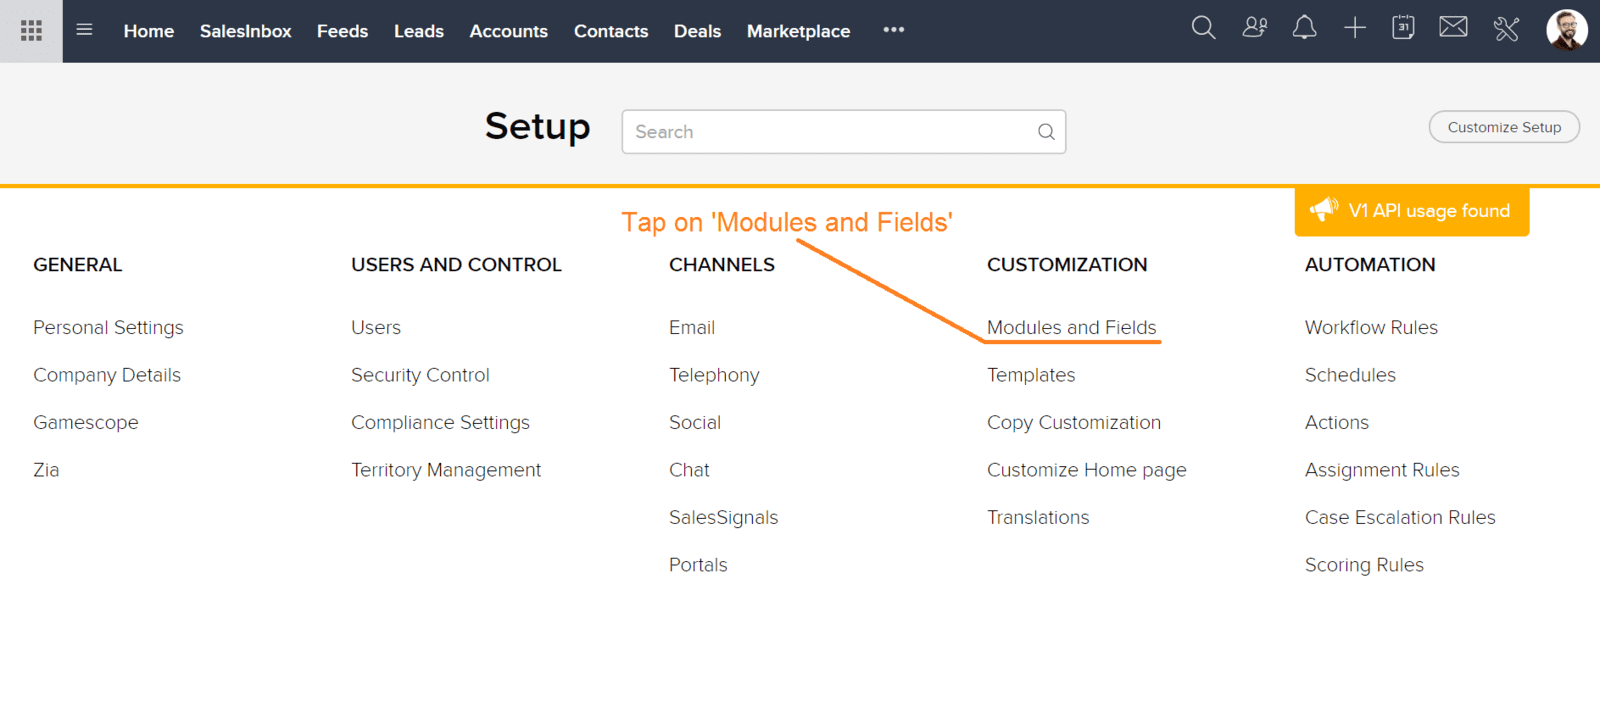Screen dimensions: 1600x718
Task: Open Territory Management
Action: coord(446,470)
